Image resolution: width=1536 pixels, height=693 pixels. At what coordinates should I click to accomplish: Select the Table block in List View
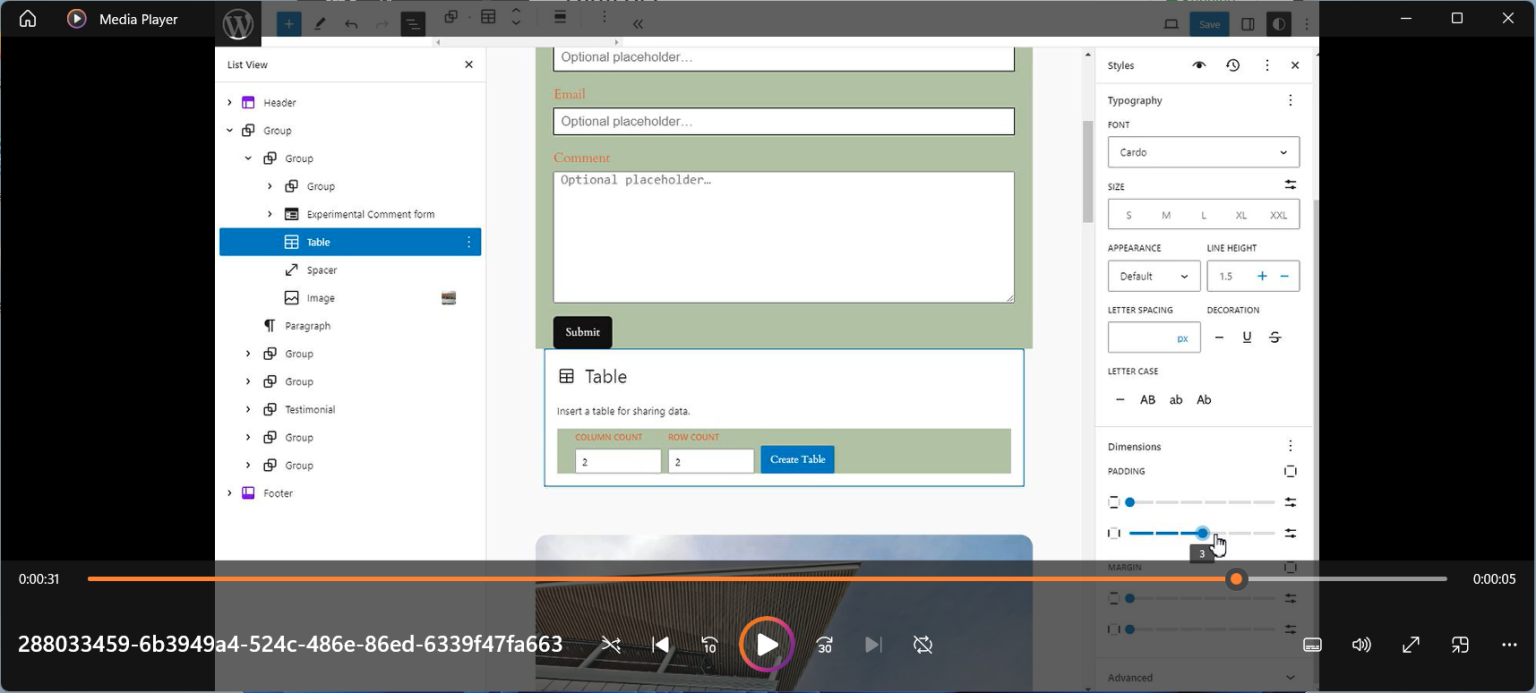click(350, 242)
